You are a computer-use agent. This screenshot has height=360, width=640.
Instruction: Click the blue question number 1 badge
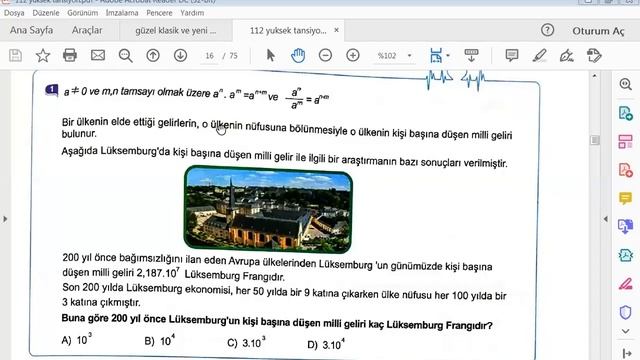pos(52,89)
